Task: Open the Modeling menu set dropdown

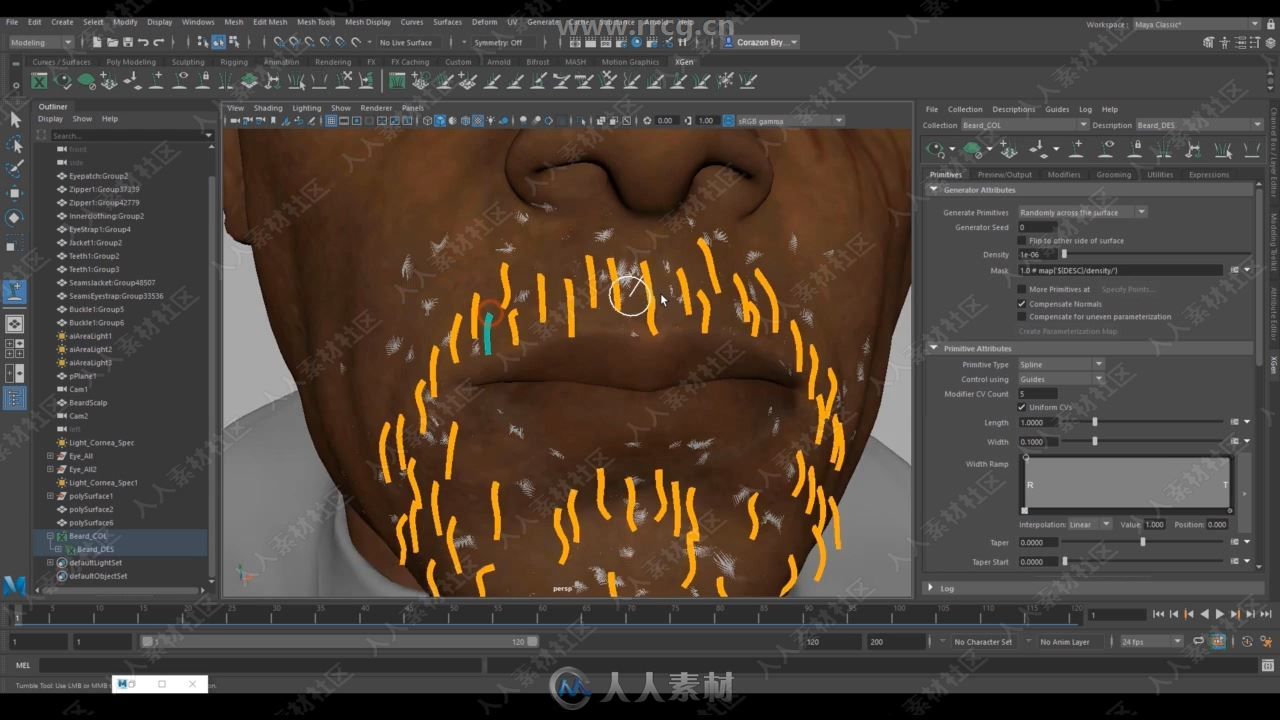Action: 40,42
